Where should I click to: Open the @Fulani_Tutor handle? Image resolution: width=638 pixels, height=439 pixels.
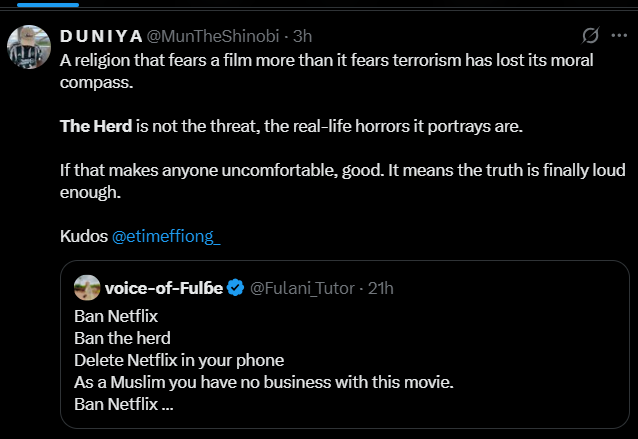301,288
